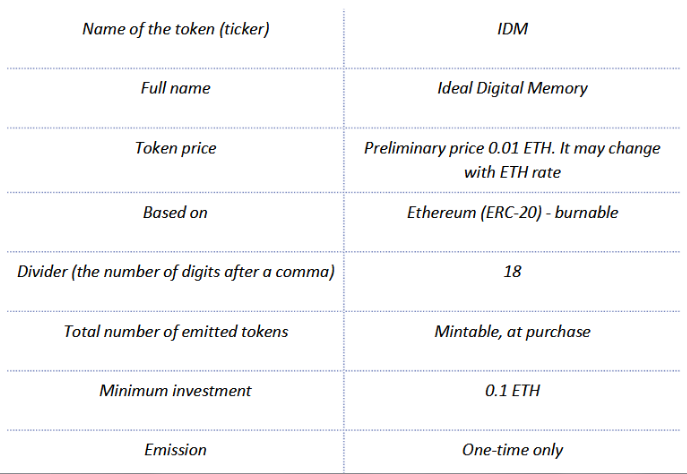
Task: Select 'Mintable, at purchase' value
Action: 512,332
